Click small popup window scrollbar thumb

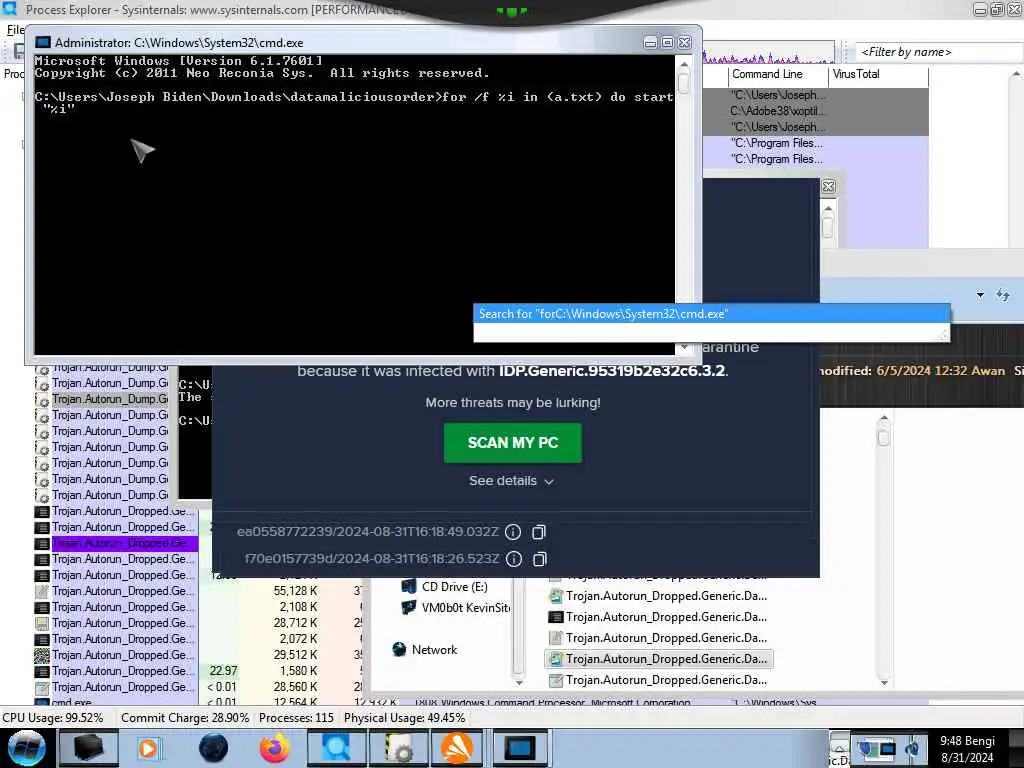827,227
